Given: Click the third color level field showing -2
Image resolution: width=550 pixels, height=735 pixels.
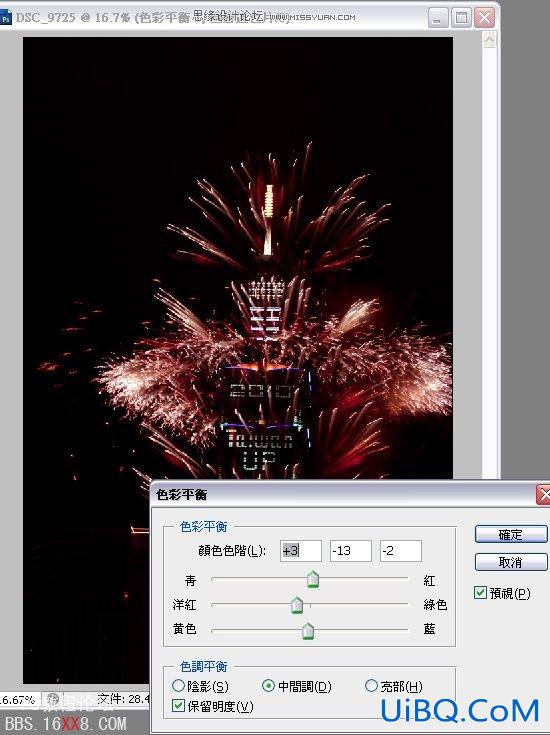Looking at the screenshot, I should (401, 551).
